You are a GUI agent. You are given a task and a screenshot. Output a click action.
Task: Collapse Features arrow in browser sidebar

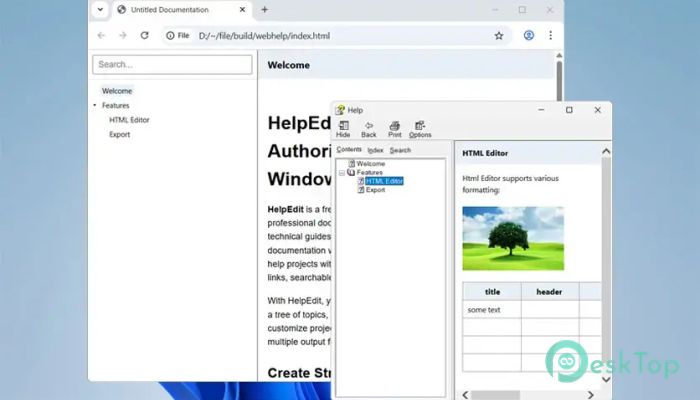pyautogui.click(x=95, y=105)
